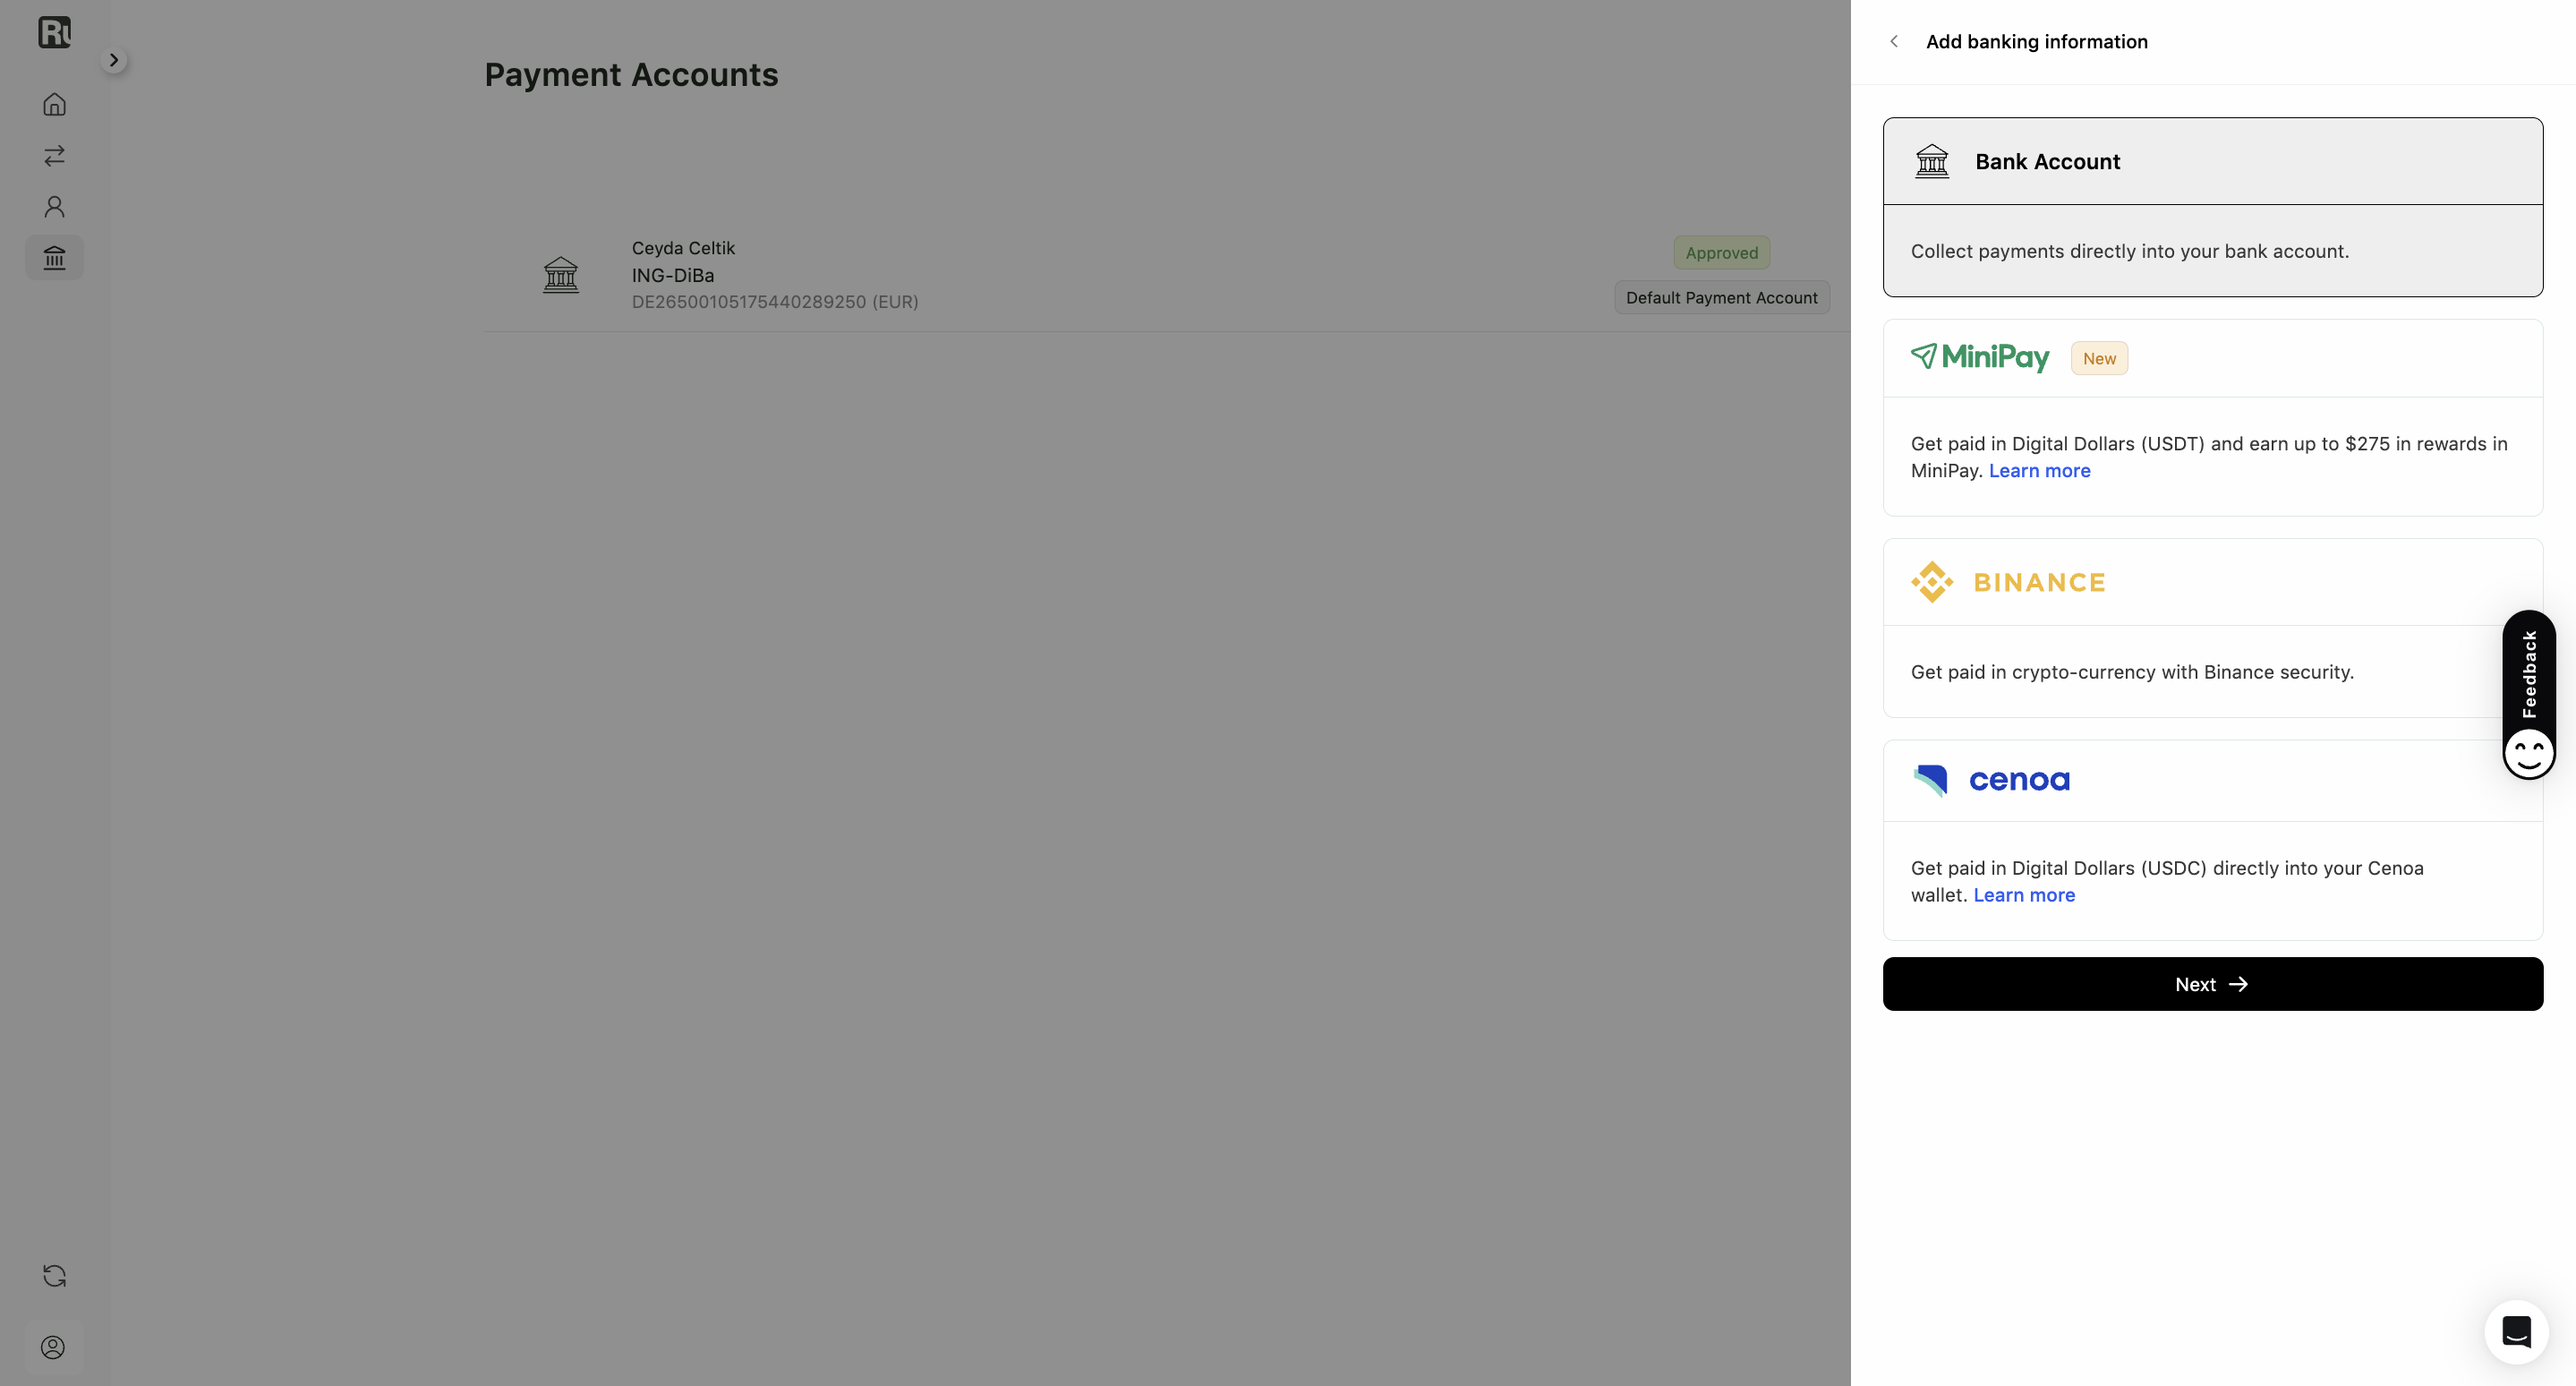Open the Cenoa Learn more link

point(2024,895)
